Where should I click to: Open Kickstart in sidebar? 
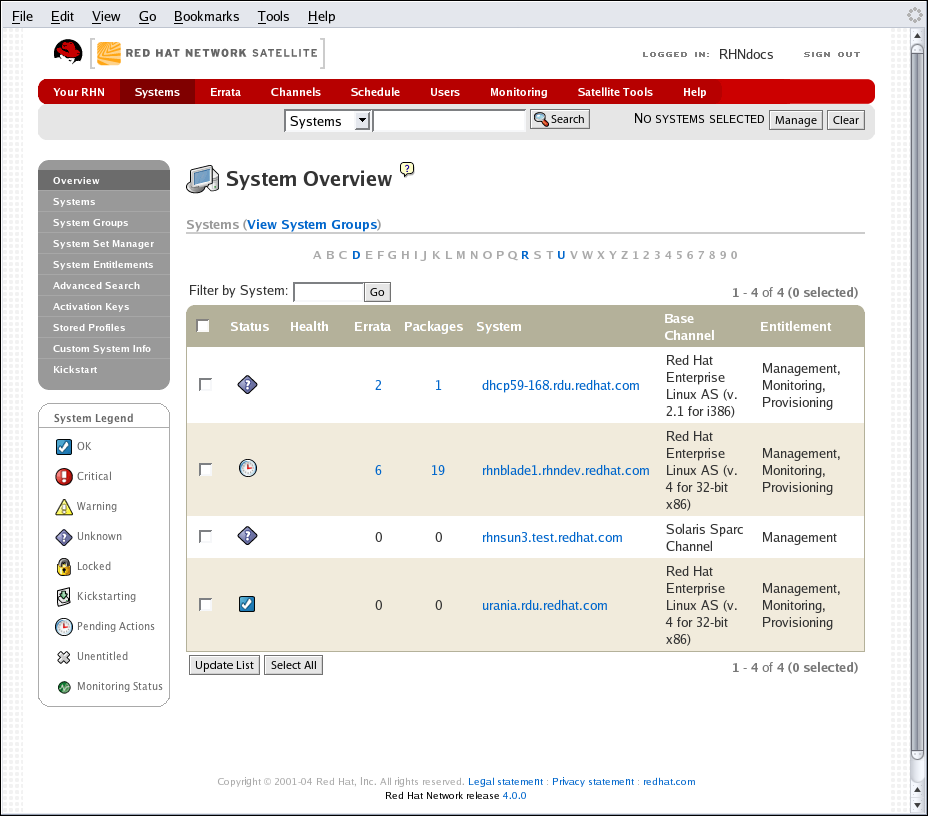[104, 370]
